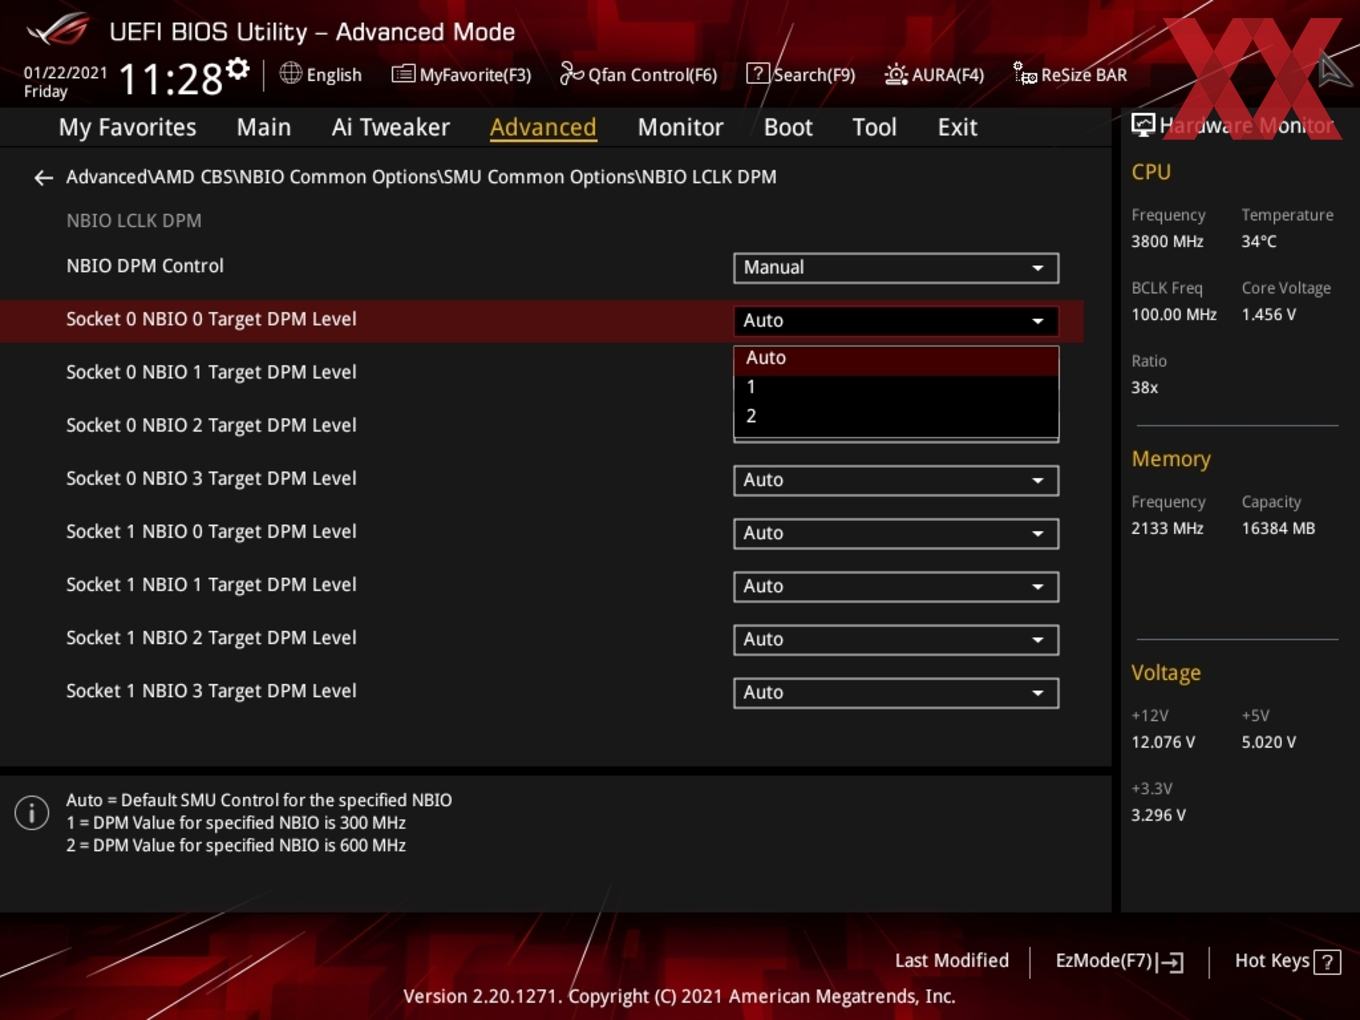The width and height of the screenshot is (1360, 1020).
Task: Click the +3.3V 3.296 V reading
Action: (x=1158, y=815)
